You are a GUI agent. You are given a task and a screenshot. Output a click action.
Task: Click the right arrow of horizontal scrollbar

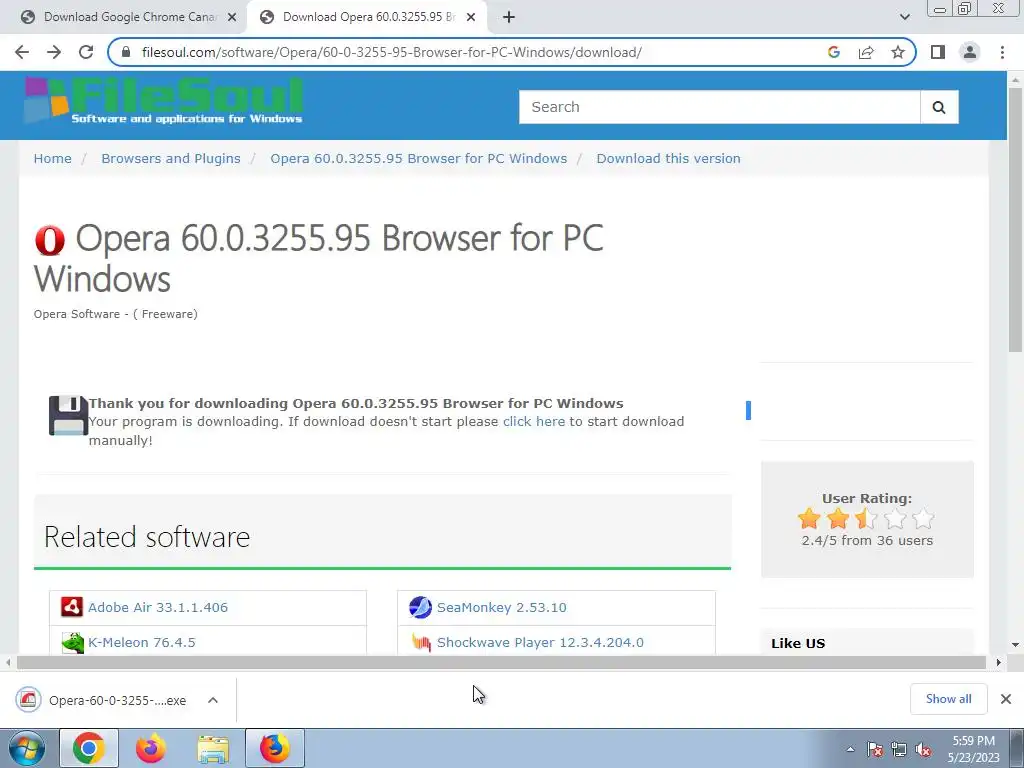(x=999, y=663)
